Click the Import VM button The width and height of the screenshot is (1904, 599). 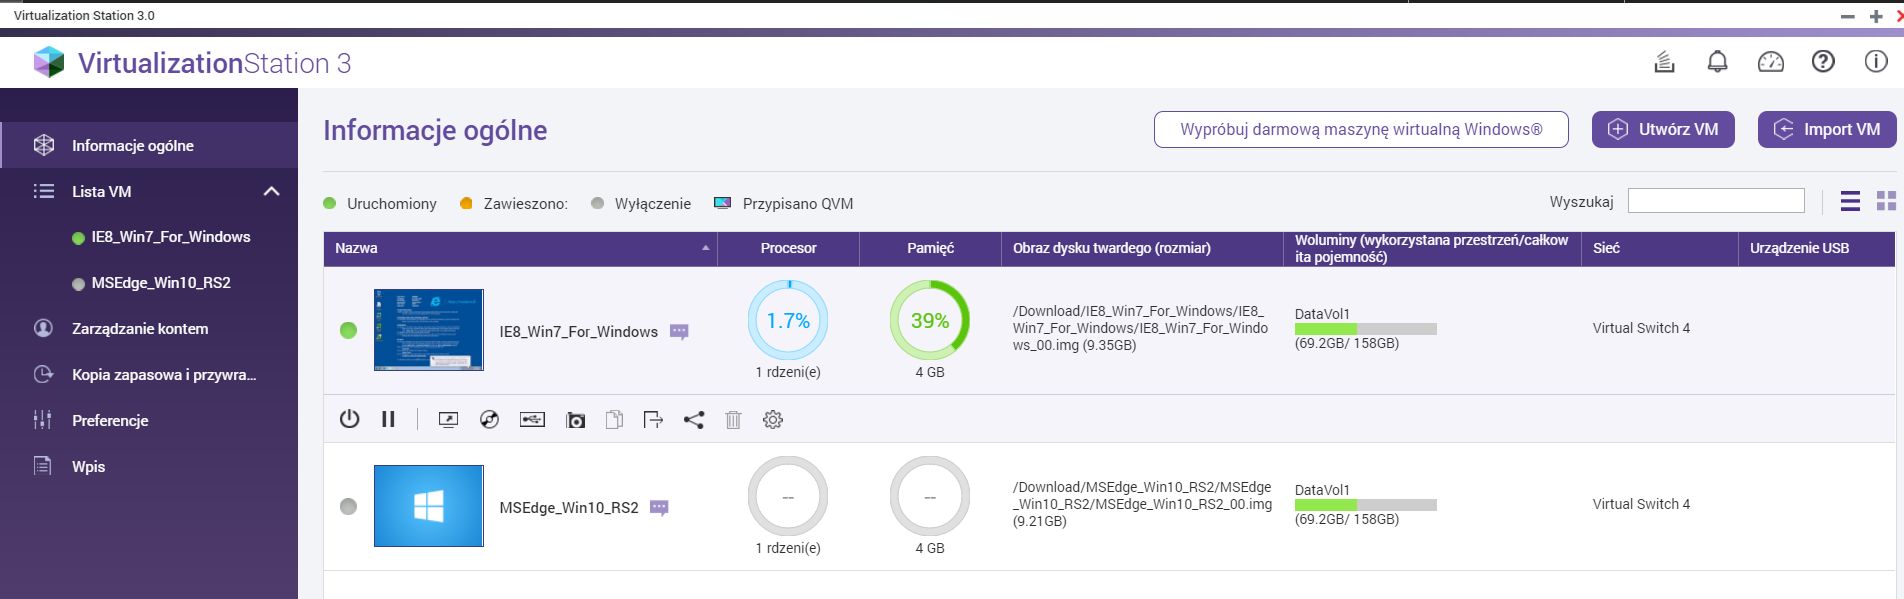point(1827,129)
